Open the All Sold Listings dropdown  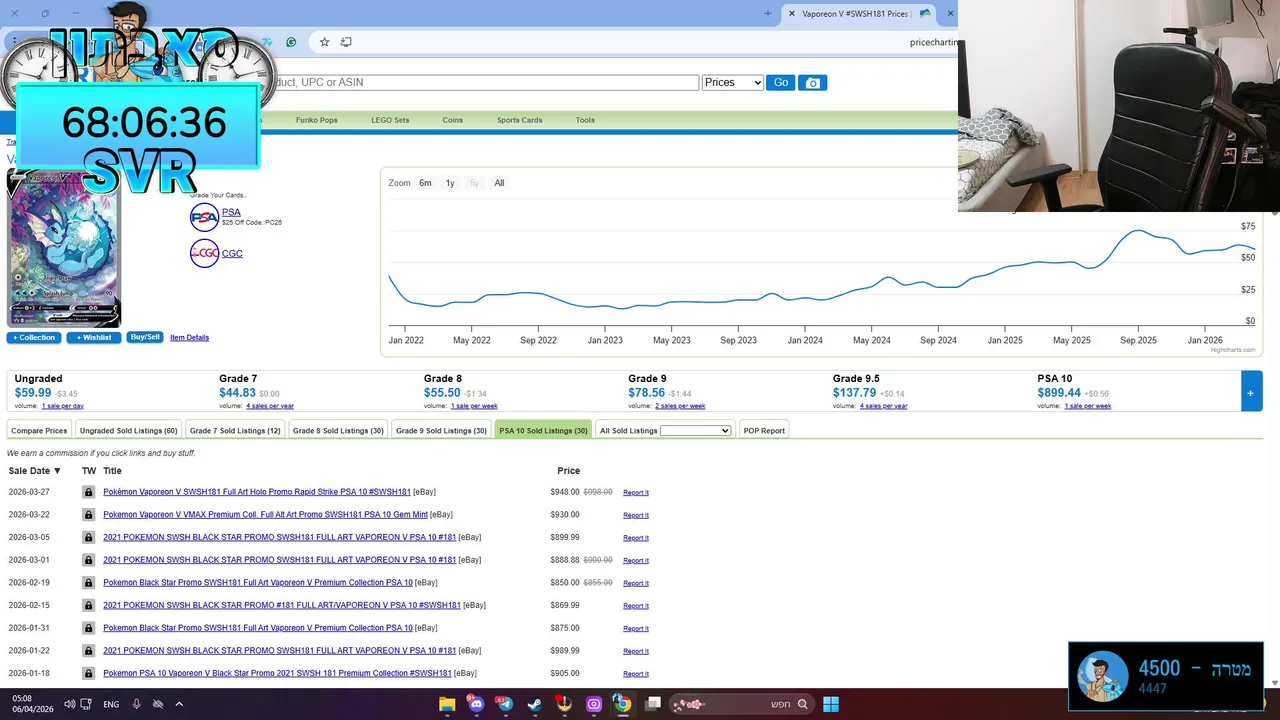[x=695, y=431]
